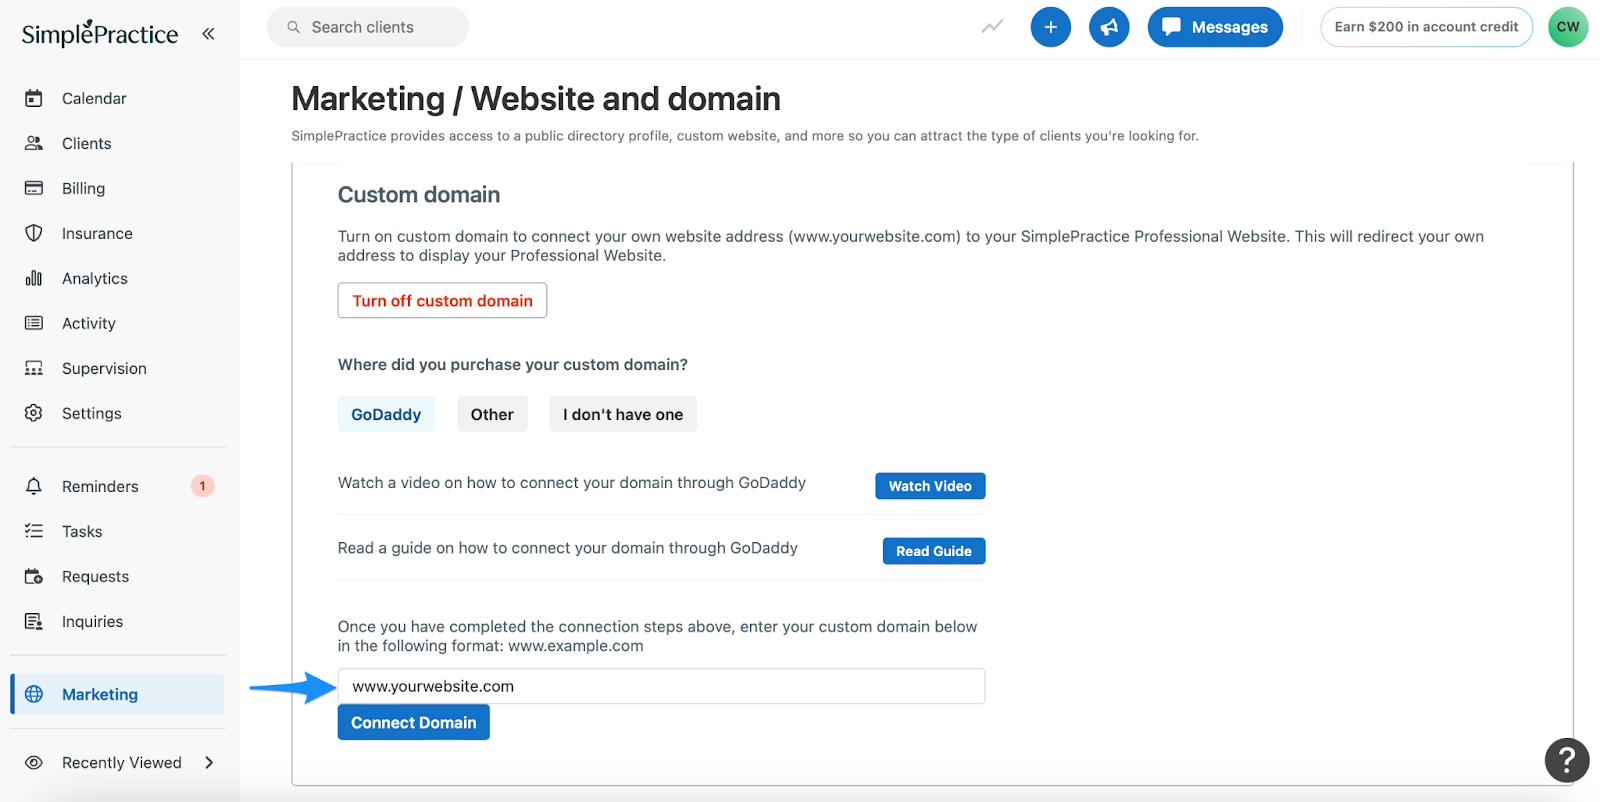Open Insurance section
Image resolution: width=1600 pixels, height=802 pixels.
97,233
